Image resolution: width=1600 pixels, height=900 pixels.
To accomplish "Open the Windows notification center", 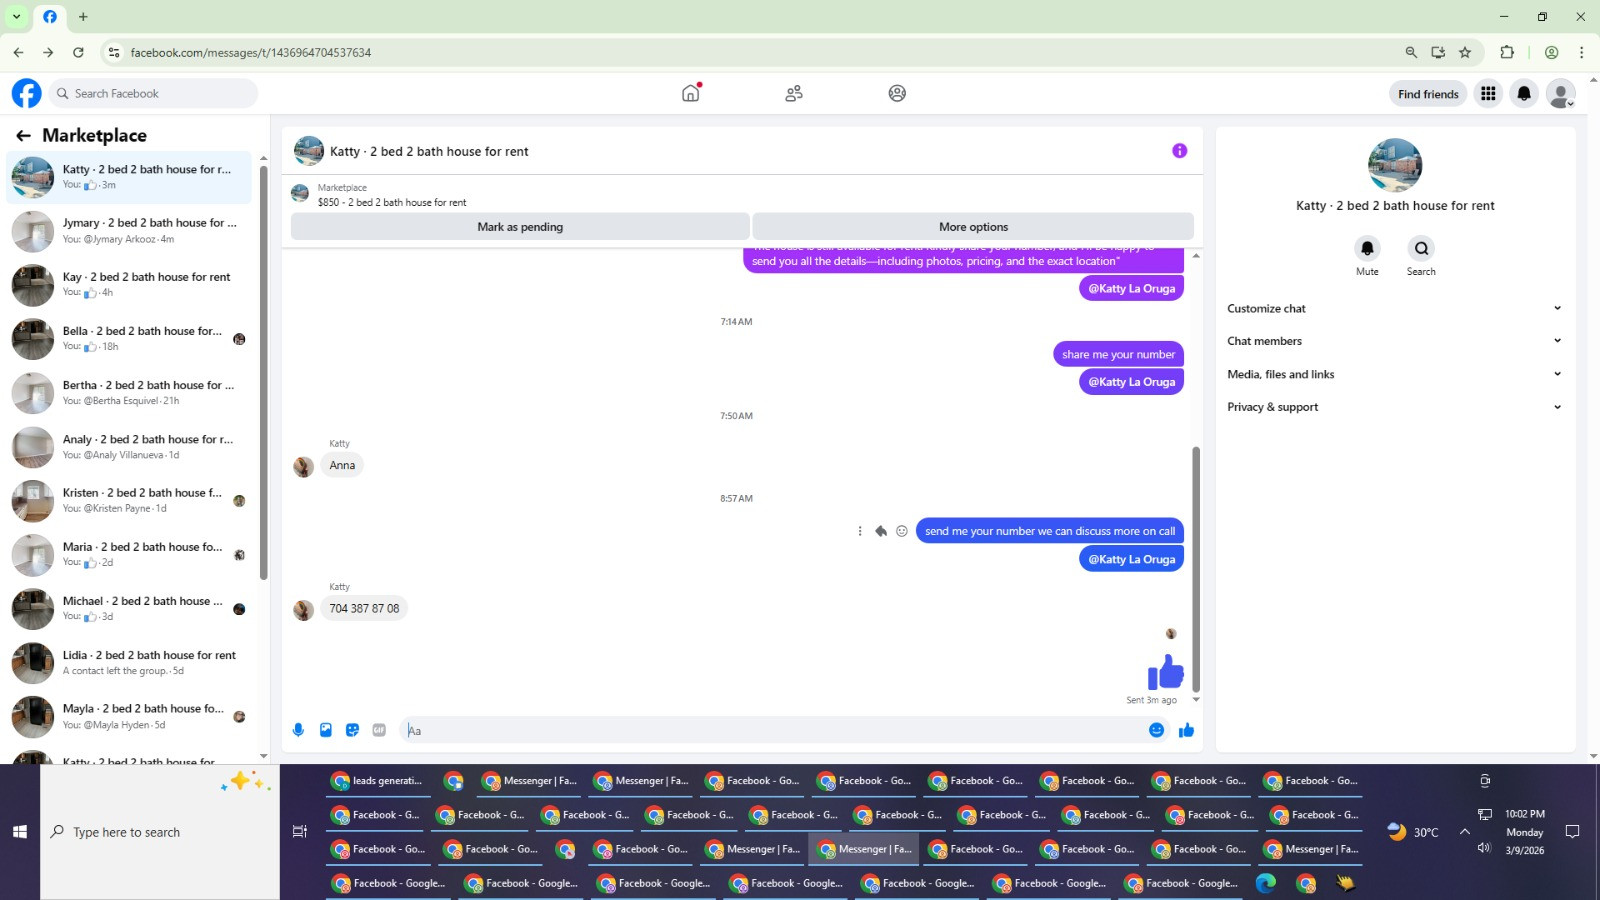I will [x=1572, y=831].
